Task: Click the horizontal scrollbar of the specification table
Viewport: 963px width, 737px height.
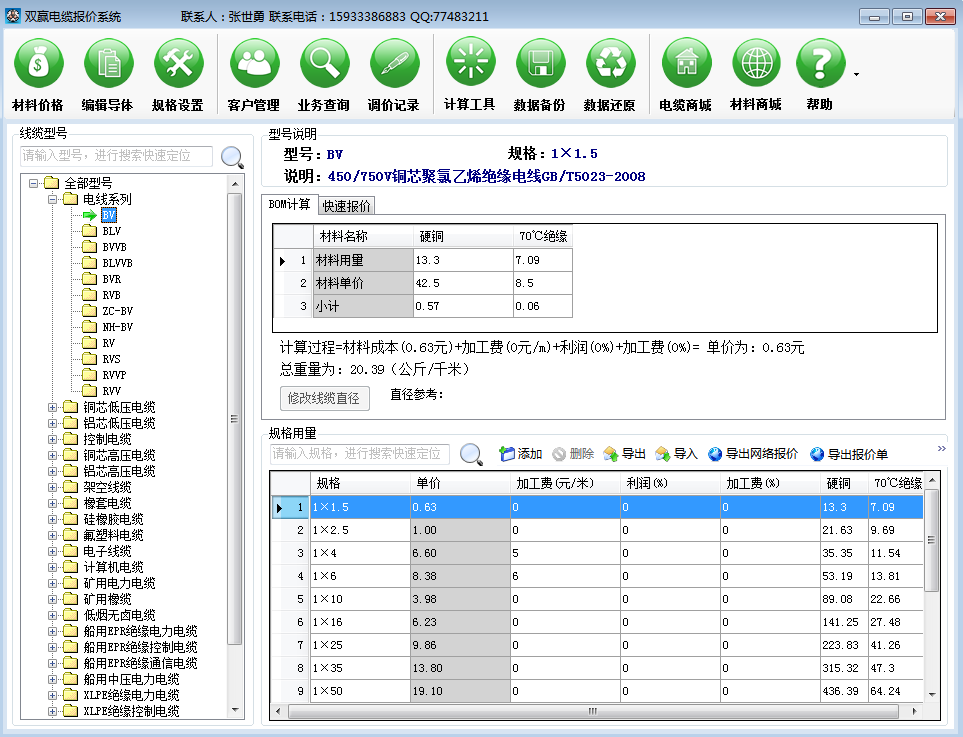Action: click(x=590, y=711)
